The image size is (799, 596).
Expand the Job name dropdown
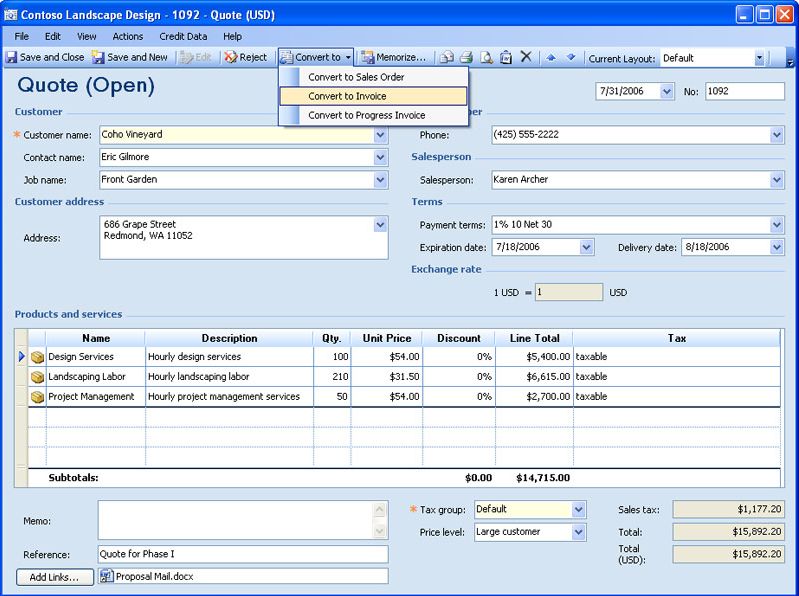pyautogui.click(x=380, y=180)
